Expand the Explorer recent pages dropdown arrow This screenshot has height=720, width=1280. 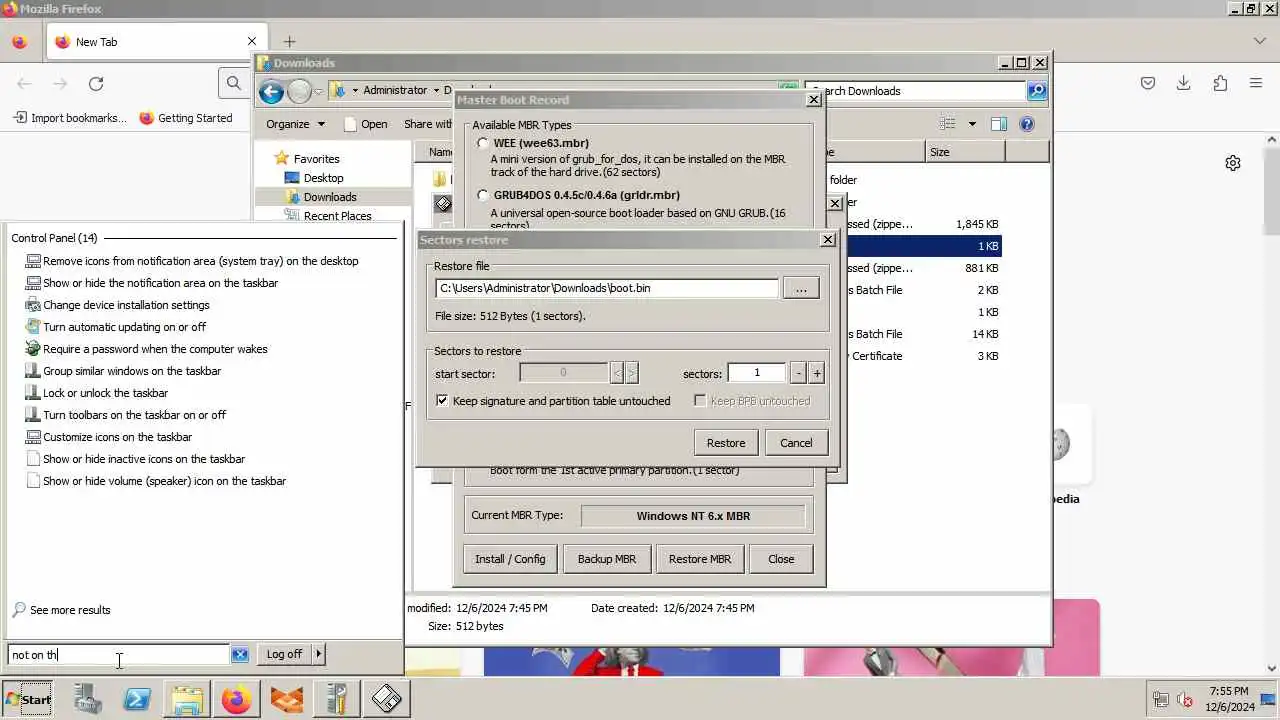[x=318, y=92]
